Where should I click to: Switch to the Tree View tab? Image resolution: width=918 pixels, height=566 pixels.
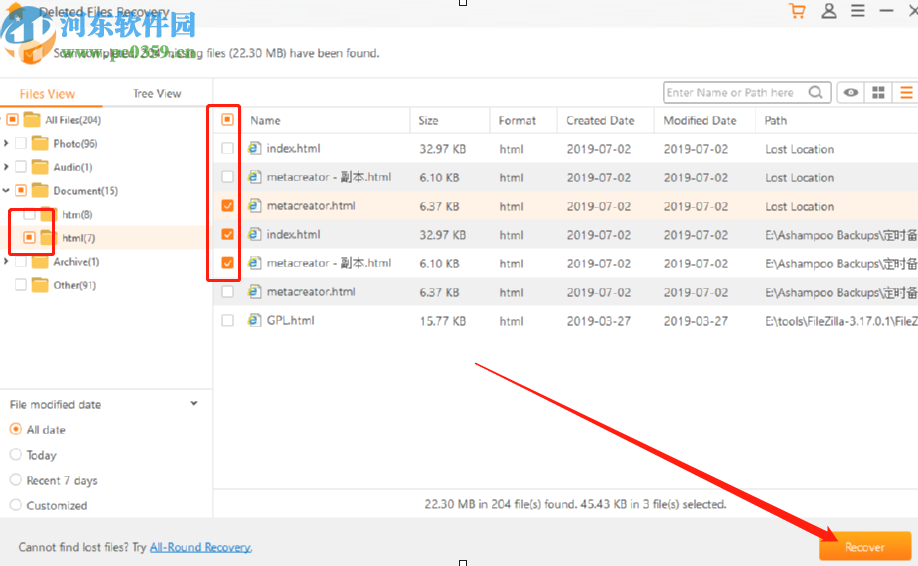pos(157,94)
